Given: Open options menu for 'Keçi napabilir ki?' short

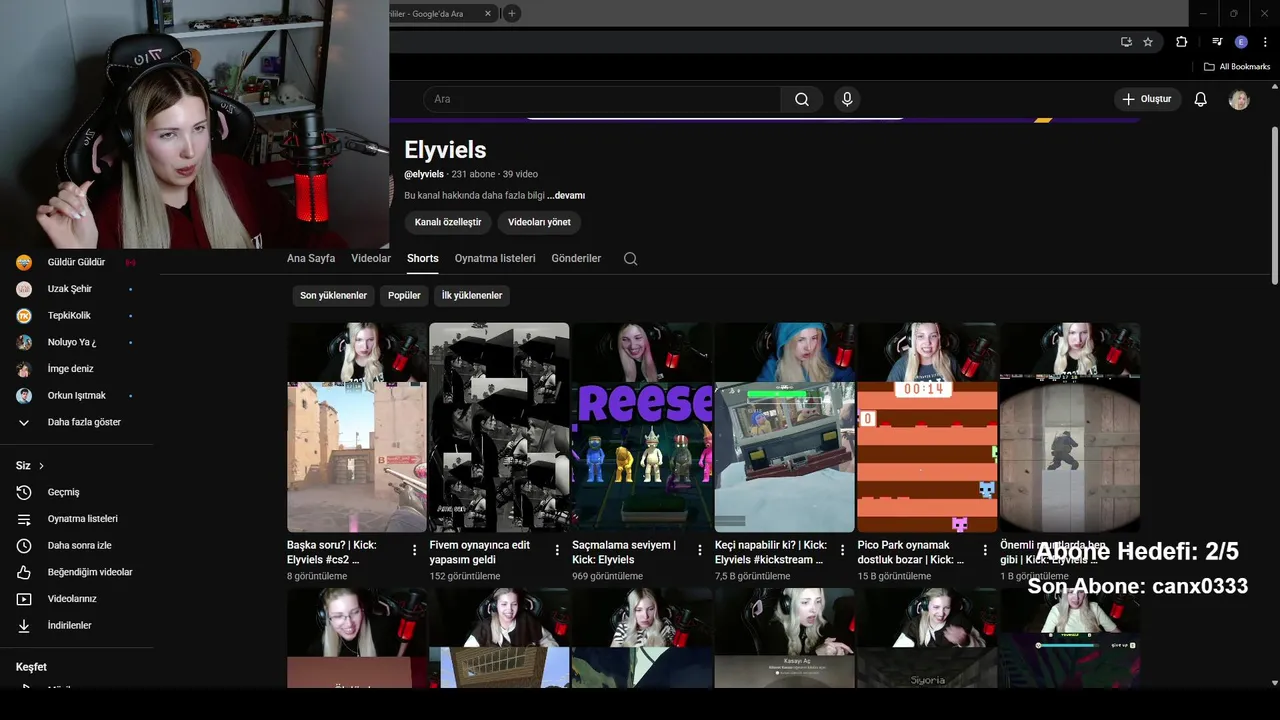Looking at the screenshot, I should [843, 550].
